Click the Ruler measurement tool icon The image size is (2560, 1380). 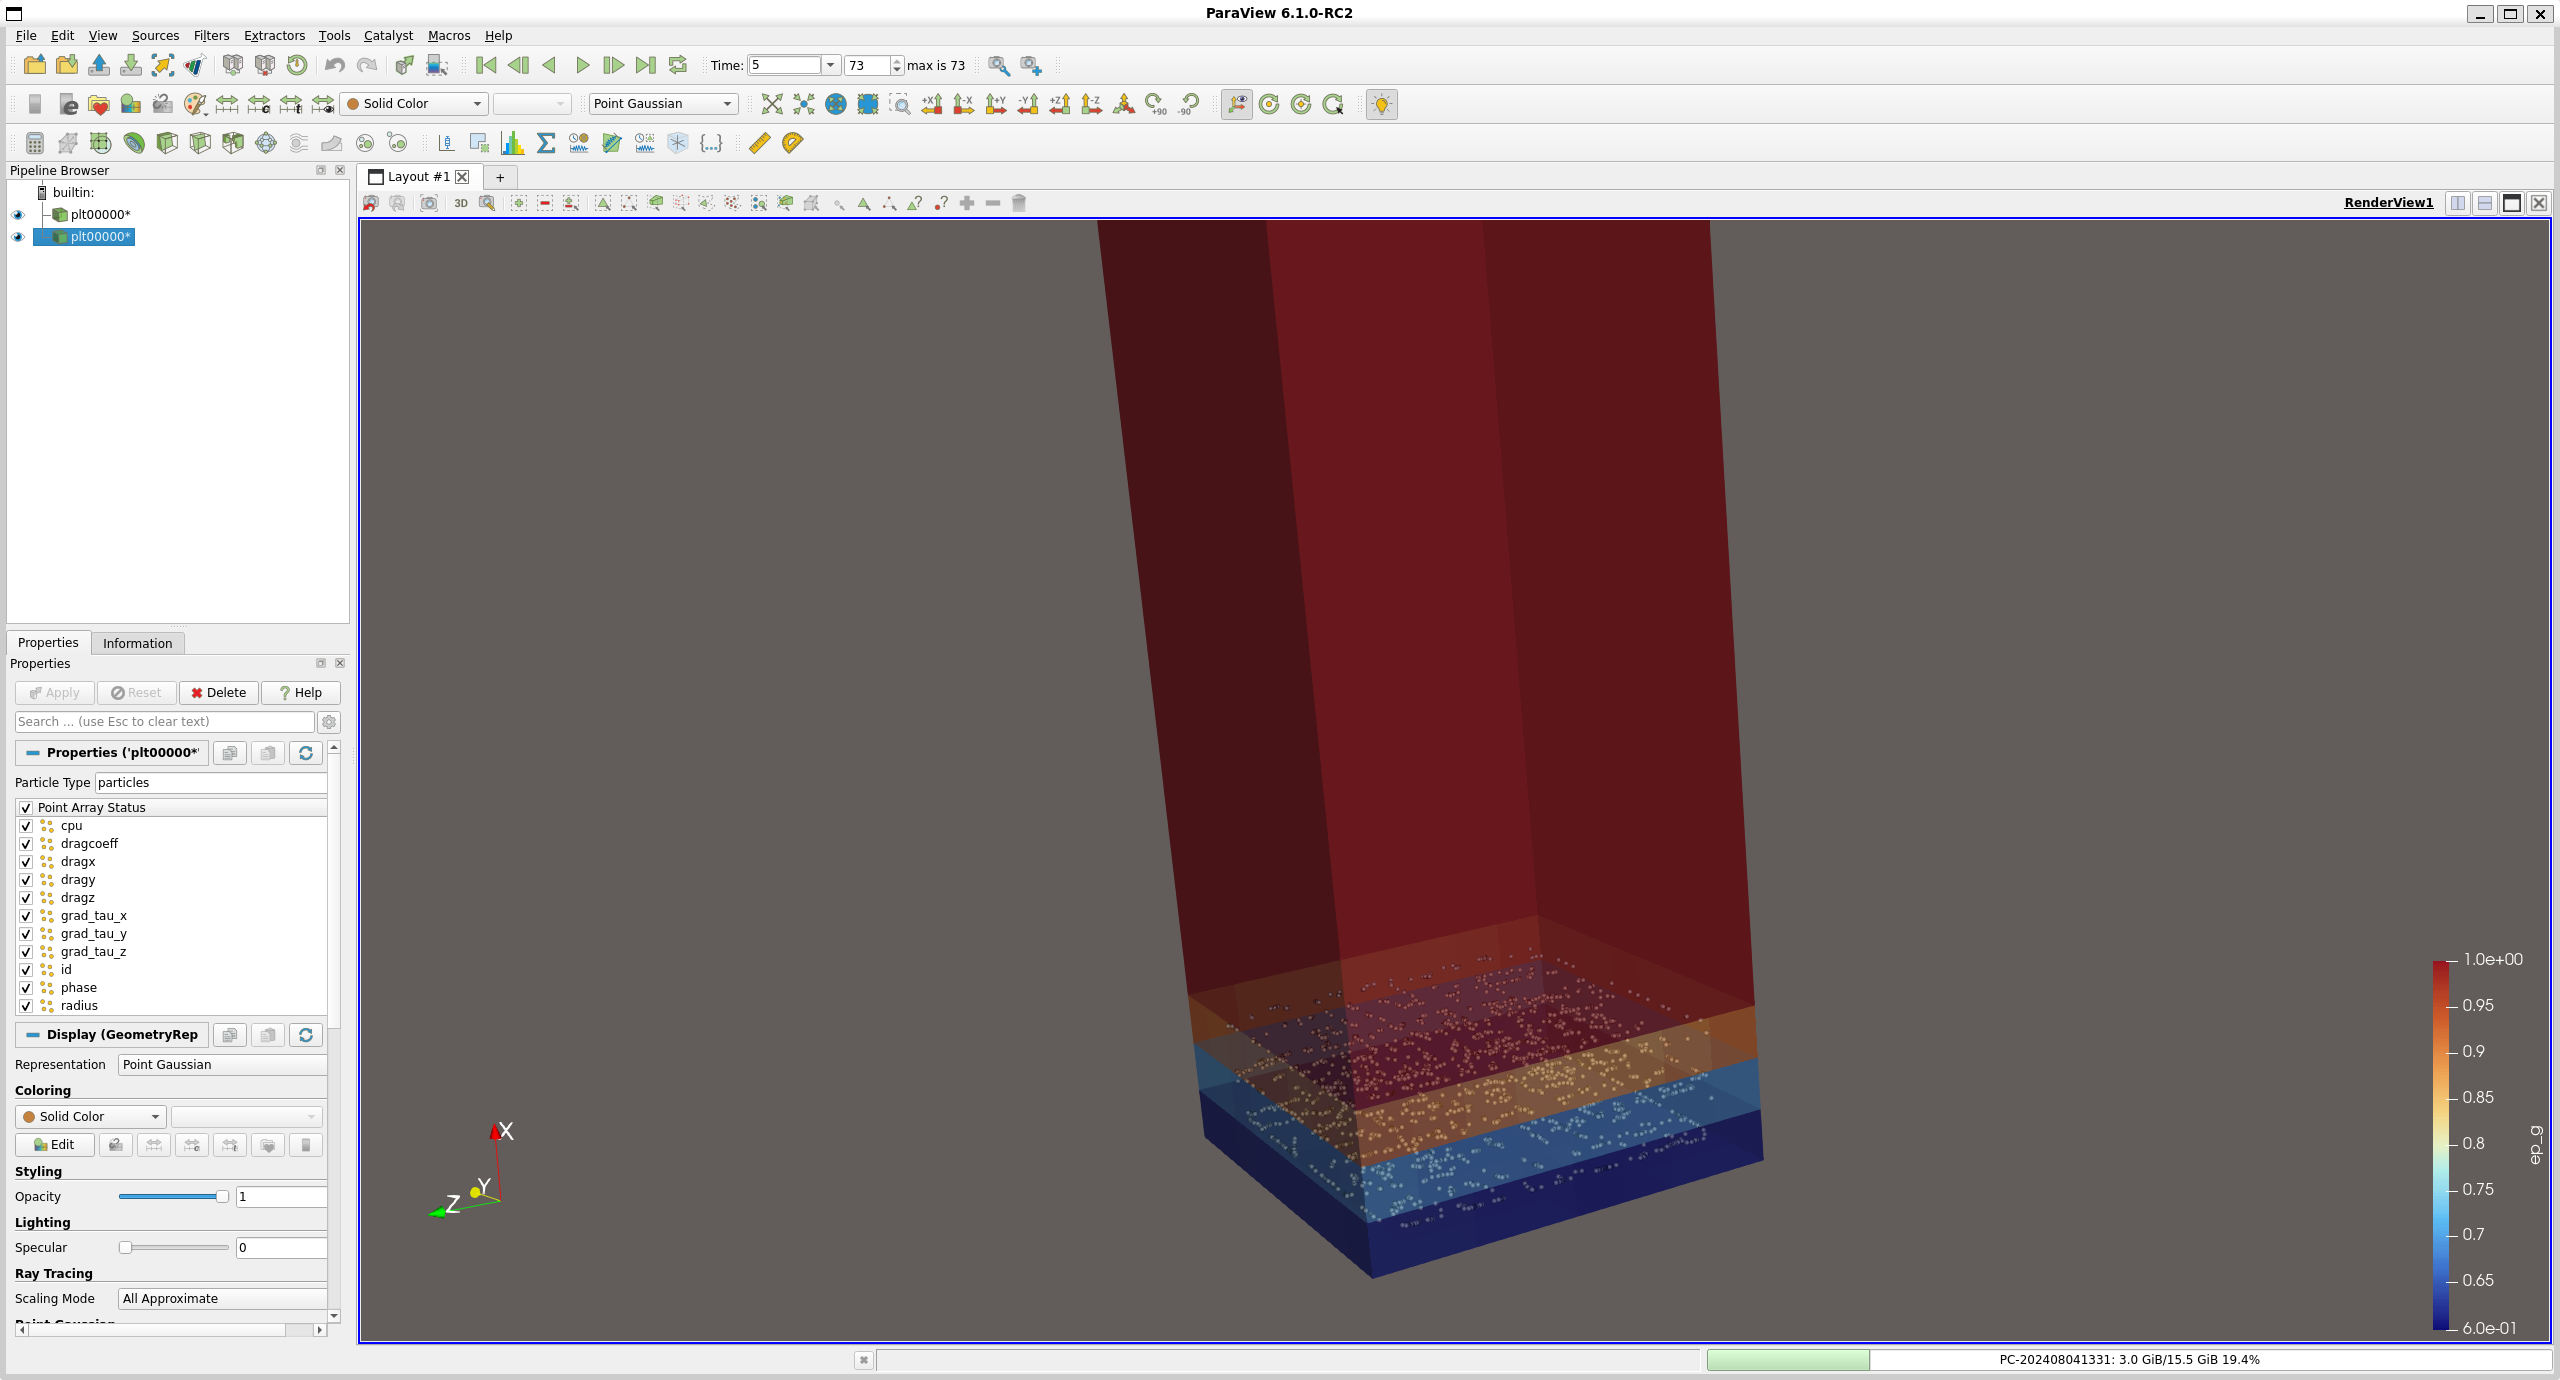pyautogui.click(x=759, y=143)
